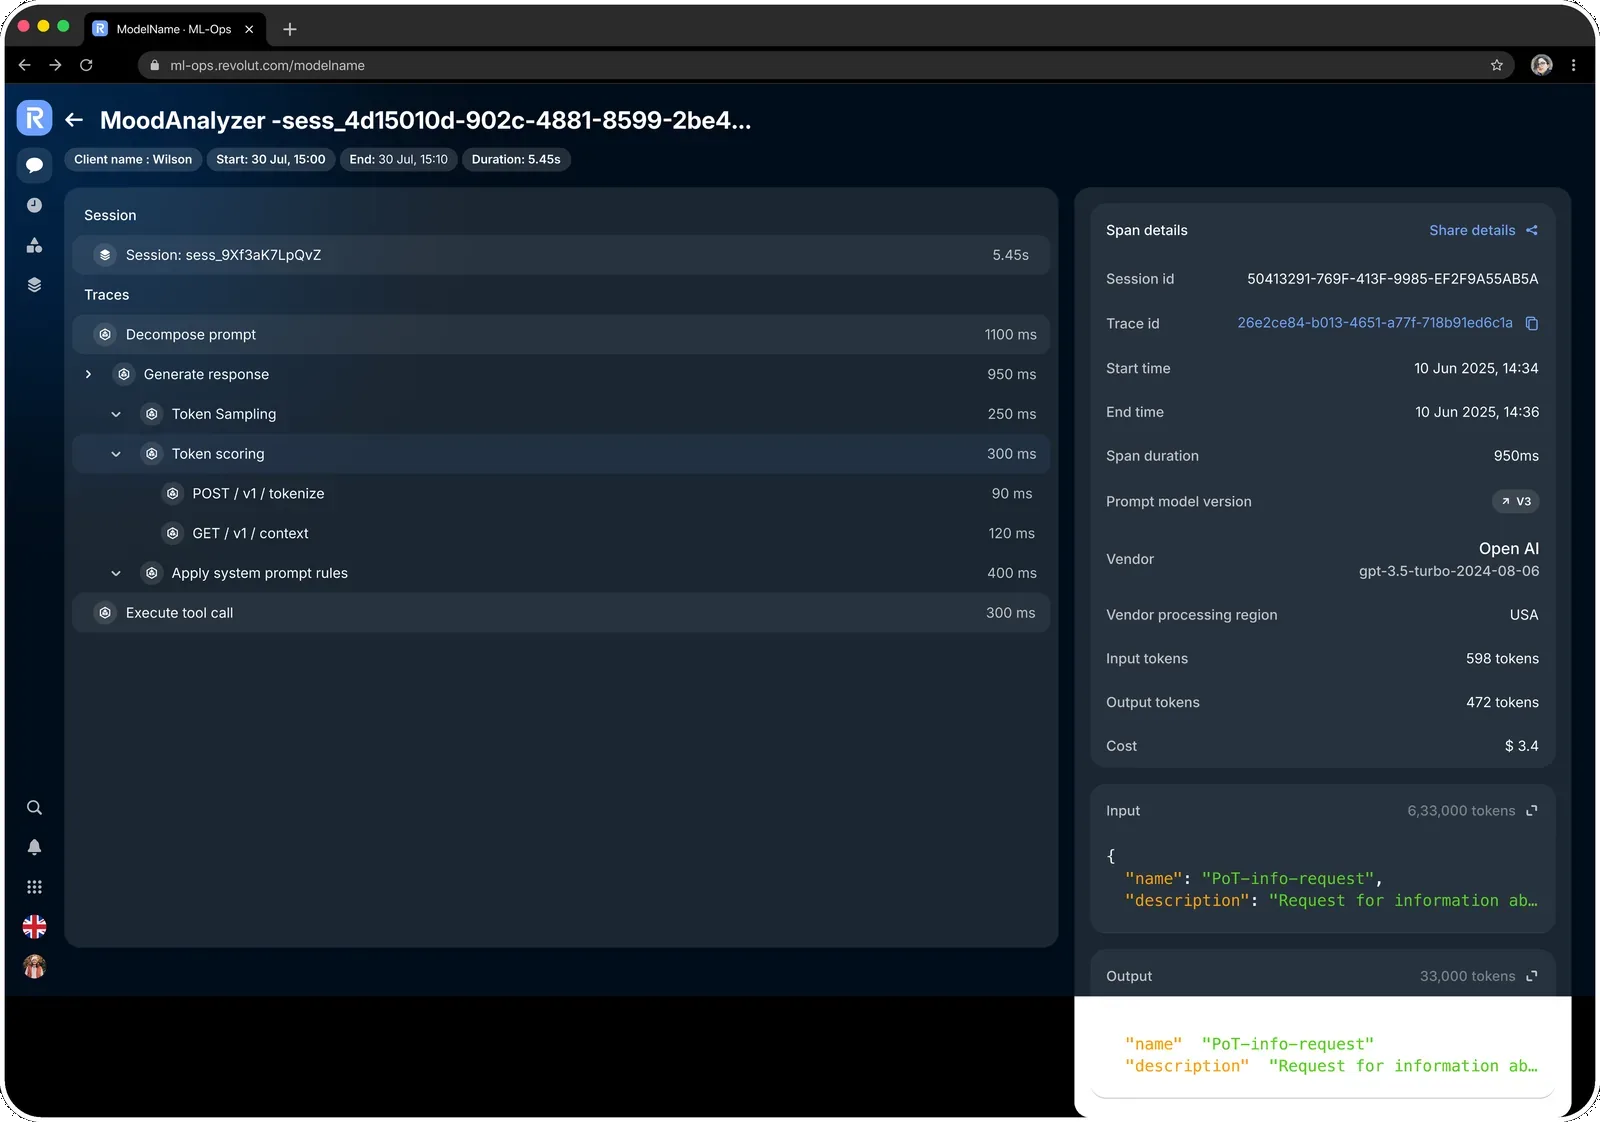Open the stacked layers sidebar icon
Viewport: 1600px width, 1122px height.
point(34,285)
